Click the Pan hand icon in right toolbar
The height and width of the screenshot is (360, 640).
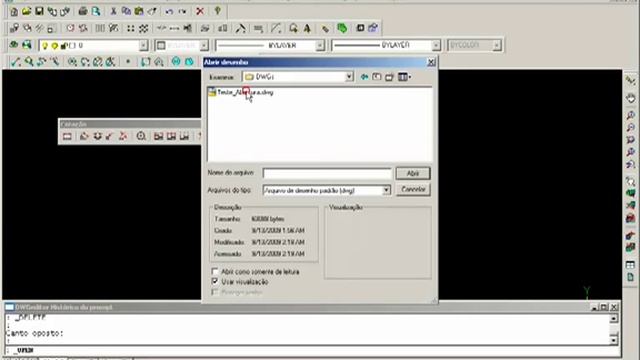[631, 98]
